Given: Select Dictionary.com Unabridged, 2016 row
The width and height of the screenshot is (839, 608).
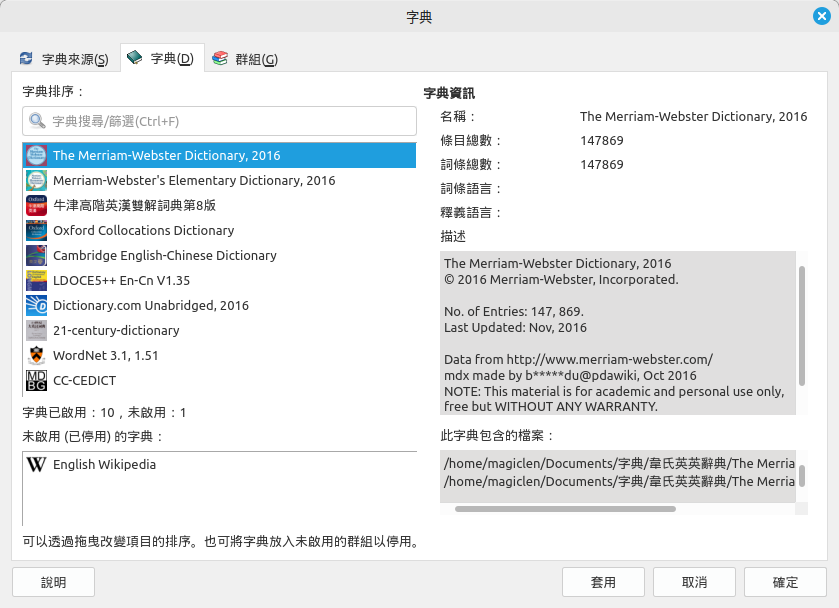Looking at the screenshot, I should click(219, 306).
